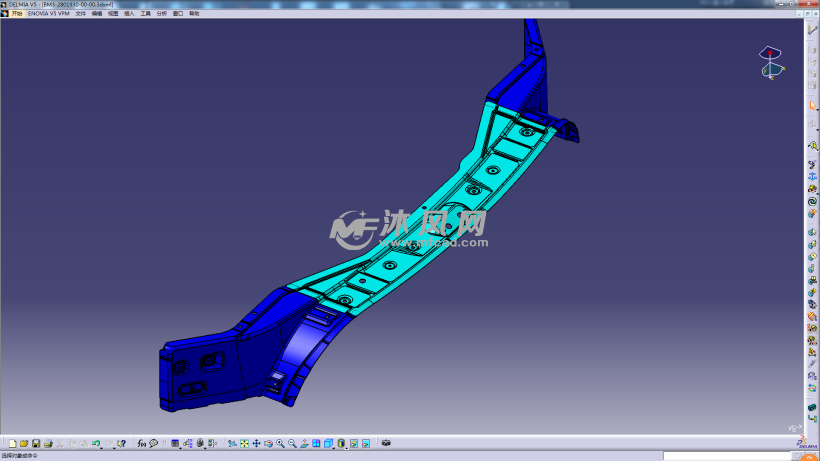Click the 3D compass in the viewport
The height and width of the screenshot is (461, 820).
[x=771, y=63]
